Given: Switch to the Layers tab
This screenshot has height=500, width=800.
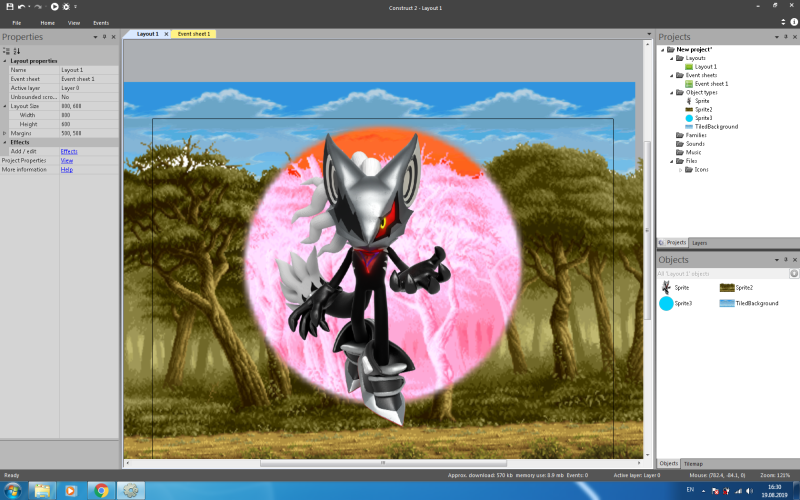Looking at the screenshot, I should coord(699,243).
